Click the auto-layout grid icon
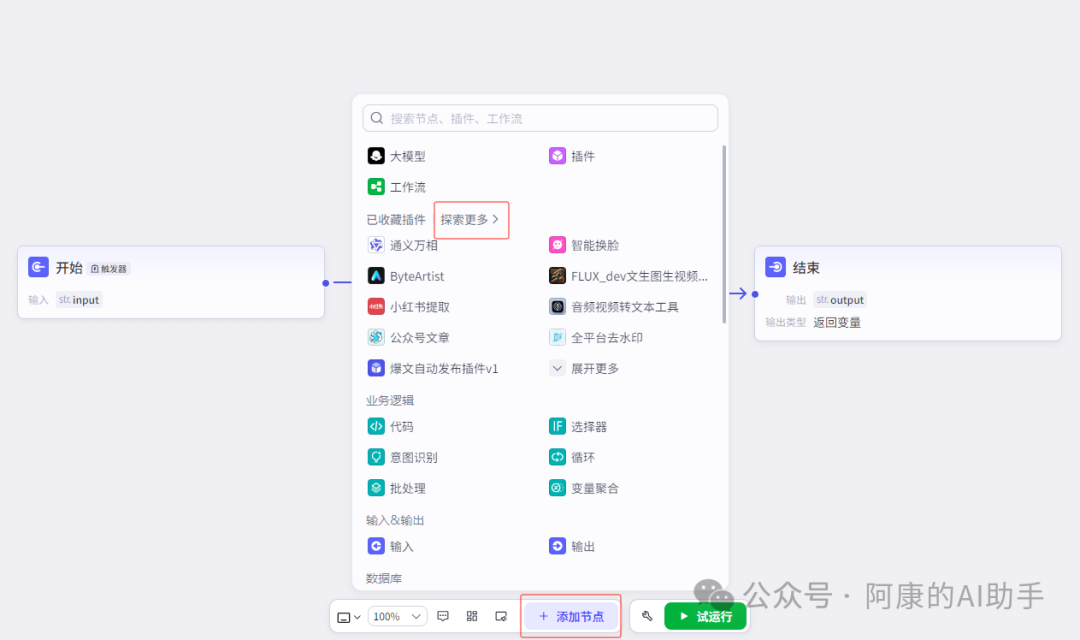 pyautogui.click(x=472, y=616)
